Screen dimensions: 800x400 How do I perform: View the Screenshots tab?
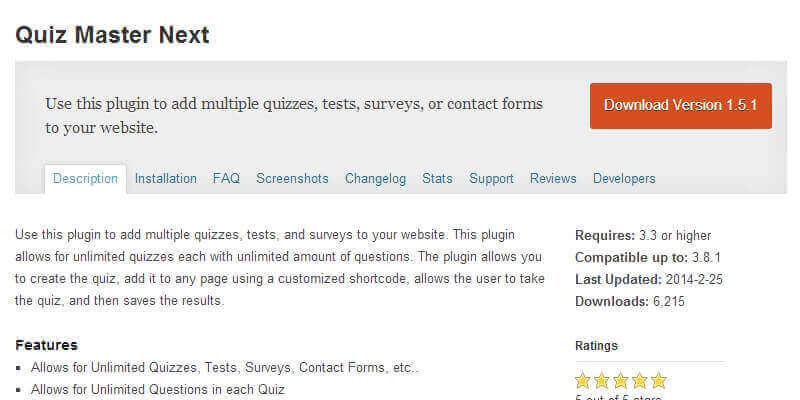click(x=292, y=179)
